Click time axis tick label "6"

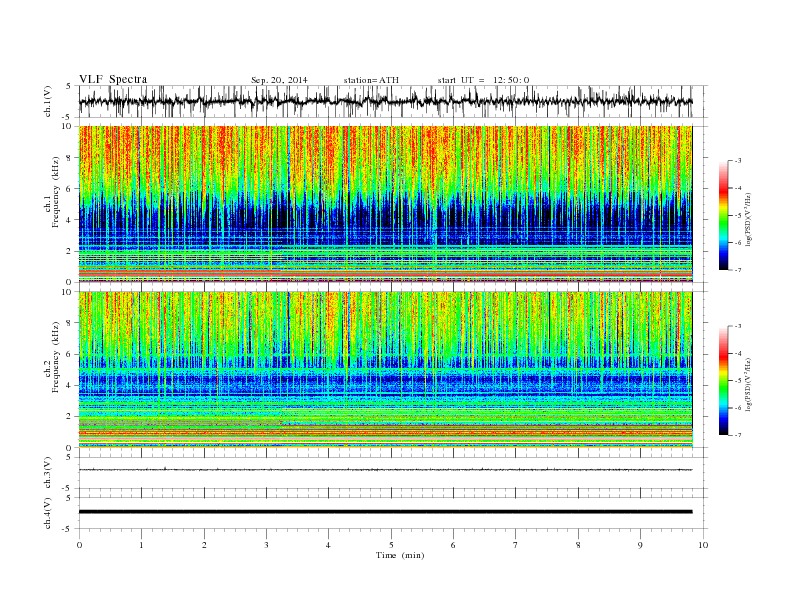click(453, 545)
